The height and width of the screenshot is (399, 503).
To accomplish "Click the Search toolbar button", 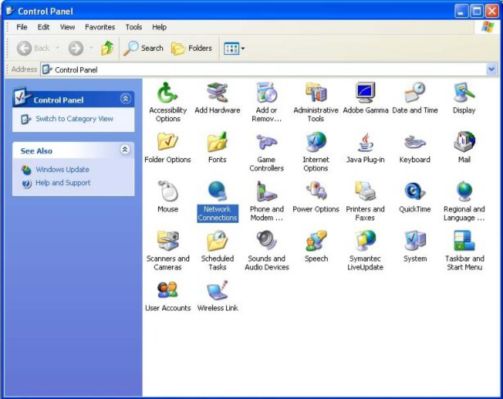I will (x=143, y=48).
